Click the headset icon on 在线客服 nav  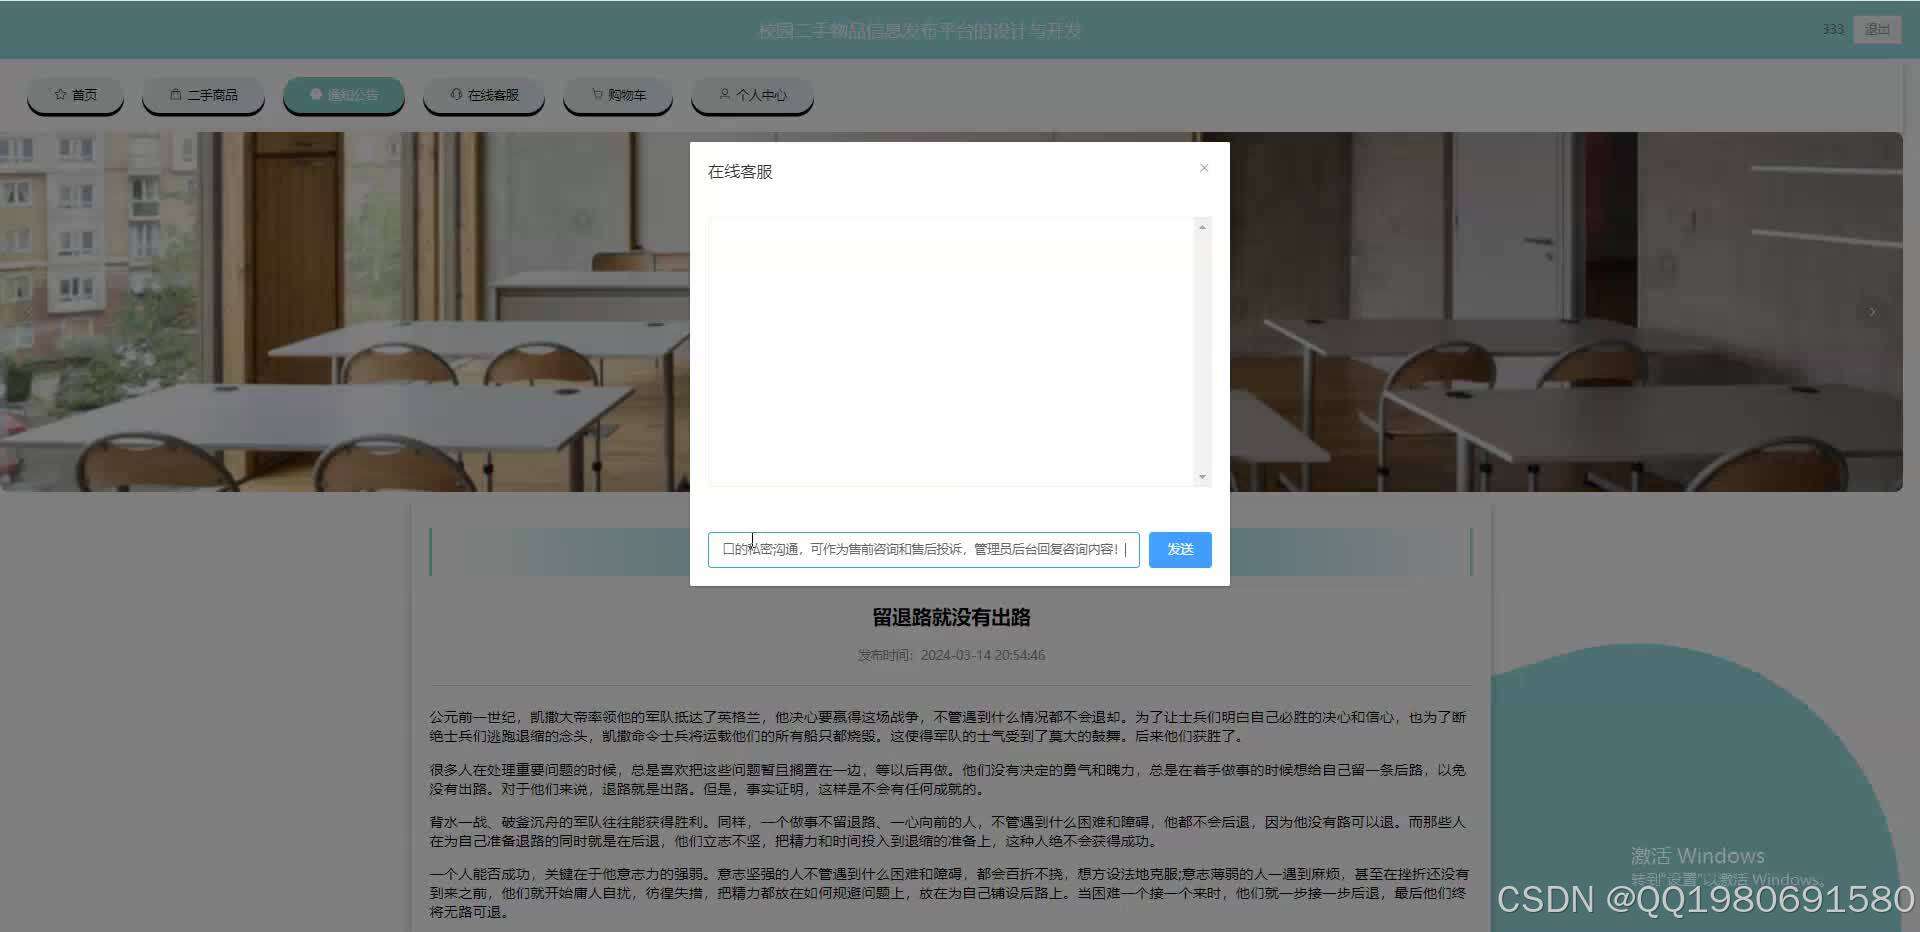tap(456, 94)
